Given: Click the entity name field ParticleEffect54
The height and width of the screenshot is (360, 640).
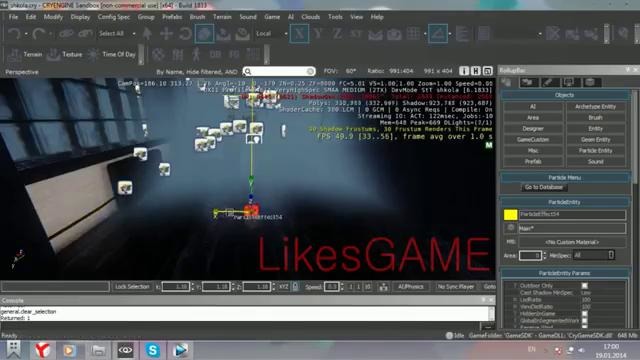Looking at the screenshot, I should 572,214.
